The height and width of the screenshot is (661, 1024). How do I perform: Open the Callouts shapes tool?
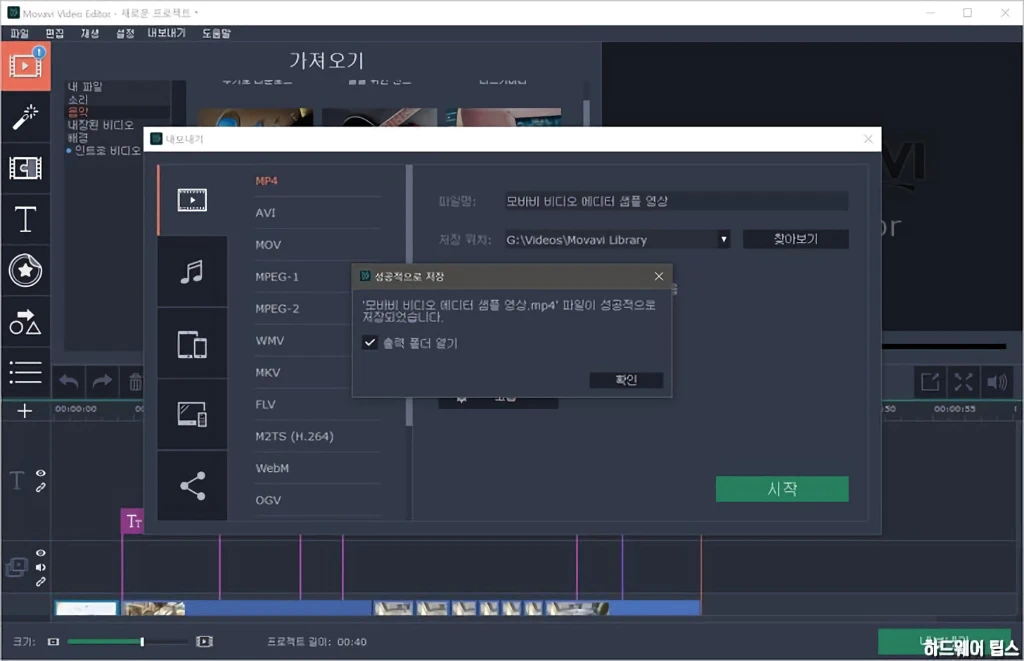(x=25, y=322)
